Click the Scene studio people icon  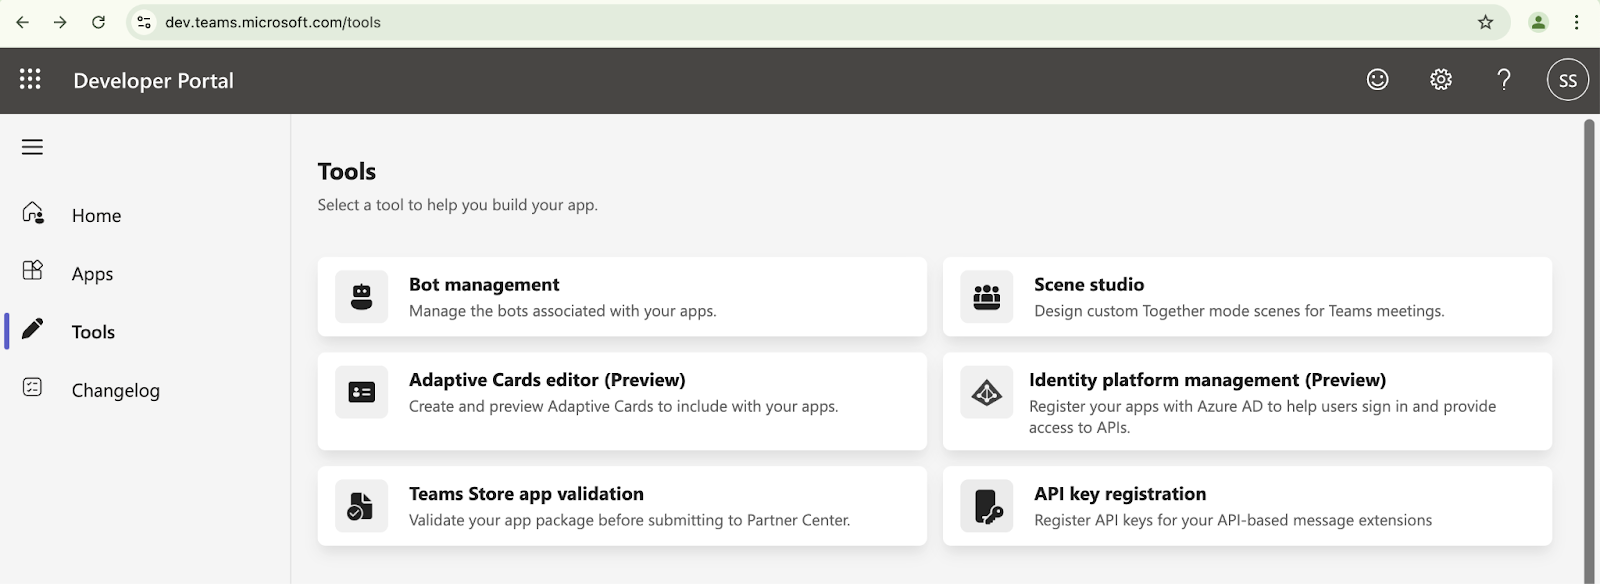987,297
